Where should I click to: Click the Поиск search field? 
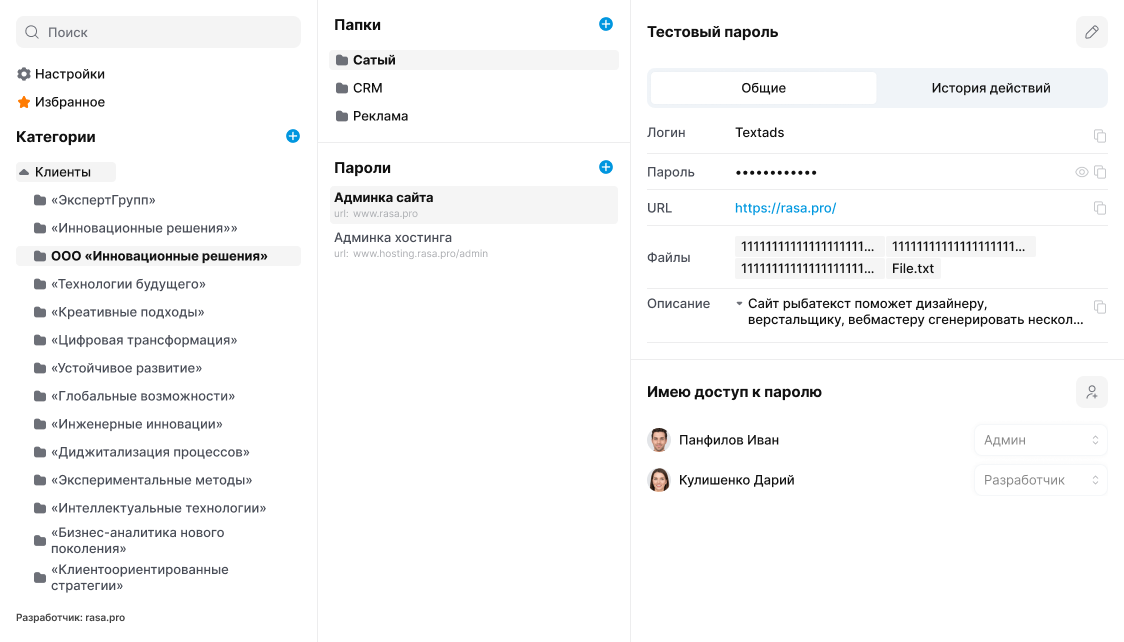[158, 32]
